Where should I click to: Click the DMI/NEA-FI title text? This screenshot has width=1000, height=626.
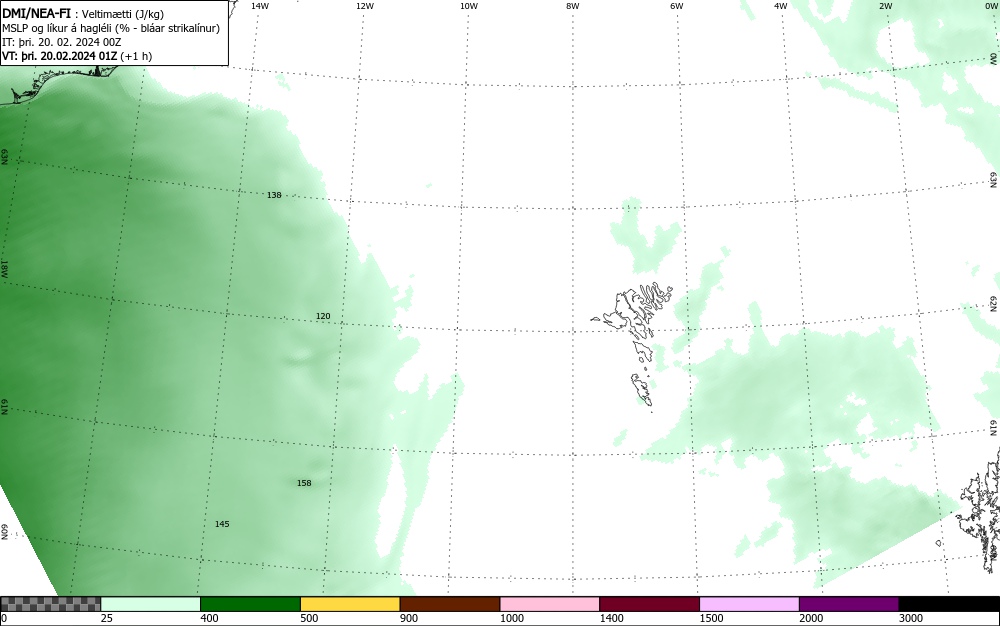pos(36,14)
